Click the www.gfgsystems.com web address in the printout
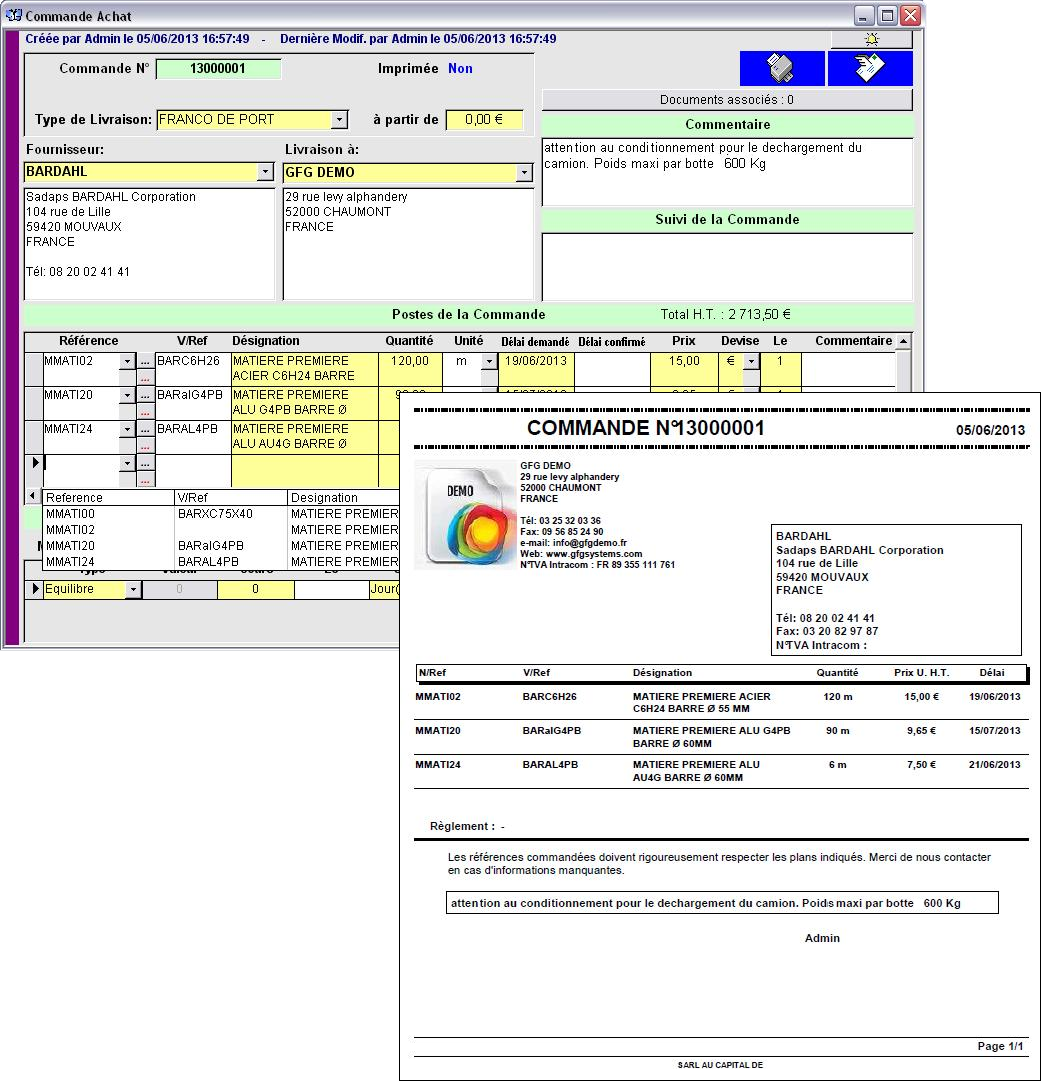 (x=594, y=554)
